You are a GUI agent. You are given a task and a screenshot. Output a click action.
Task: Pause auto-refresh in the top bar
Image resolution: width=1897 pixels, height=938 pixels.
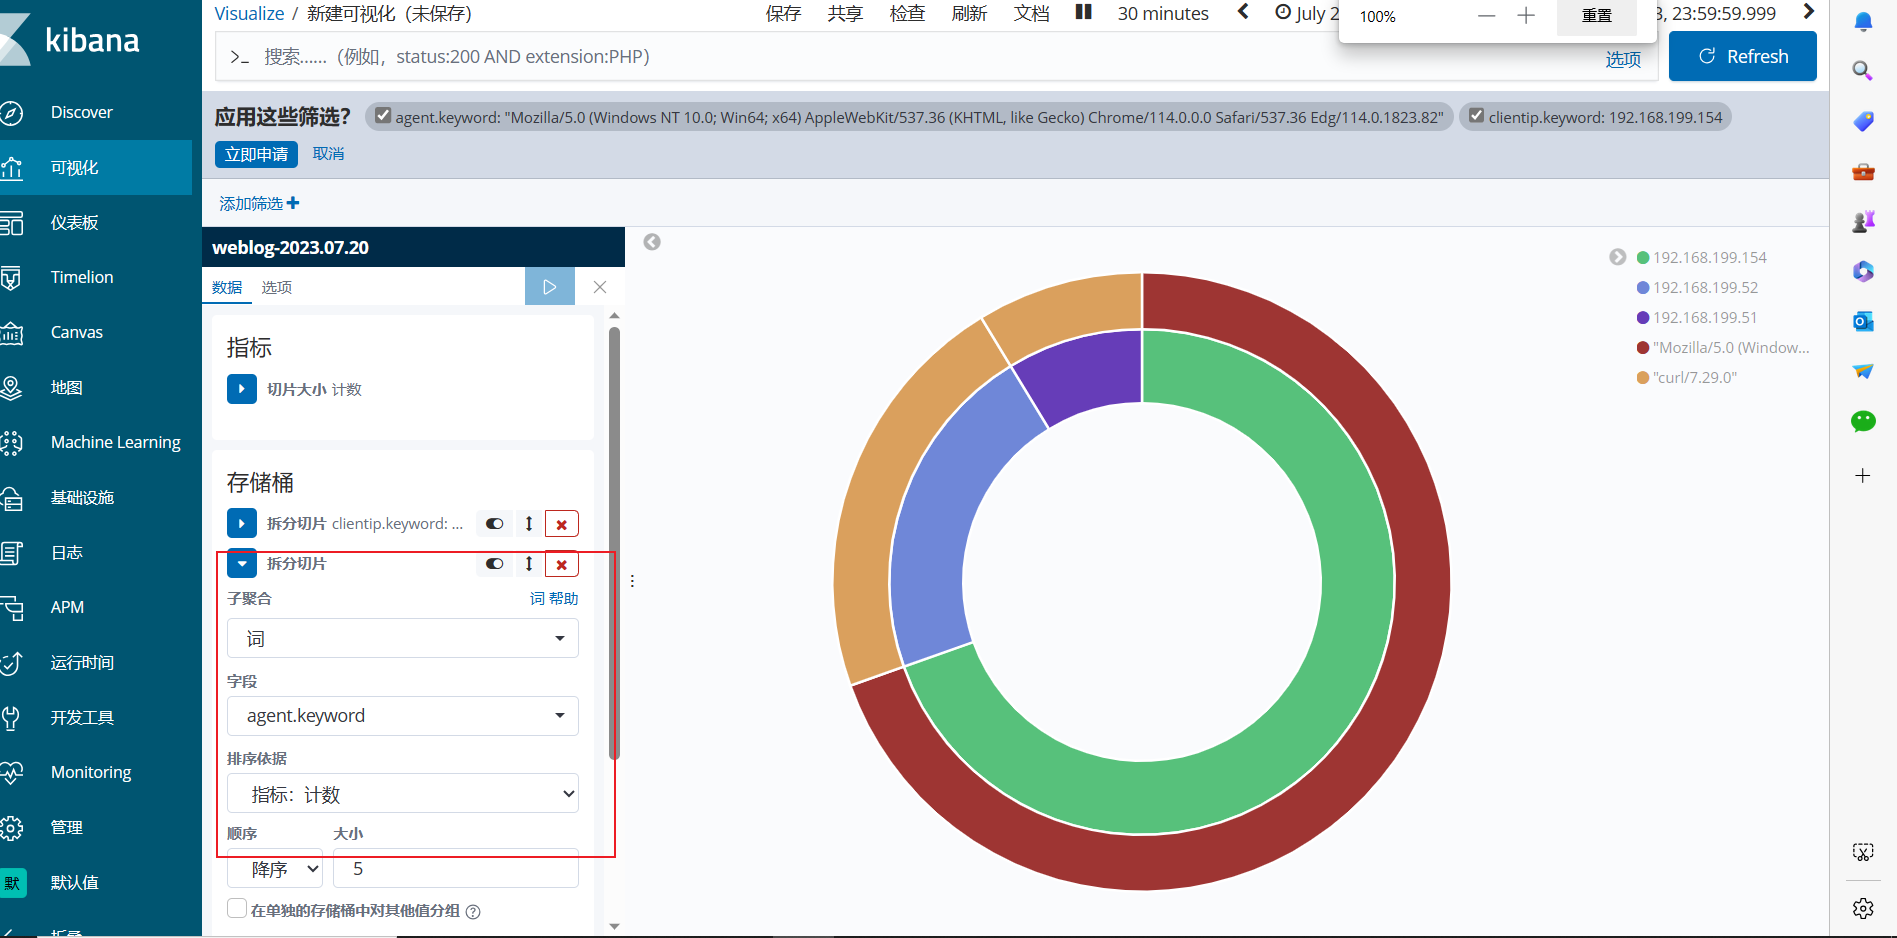(x=1083, y=13)
